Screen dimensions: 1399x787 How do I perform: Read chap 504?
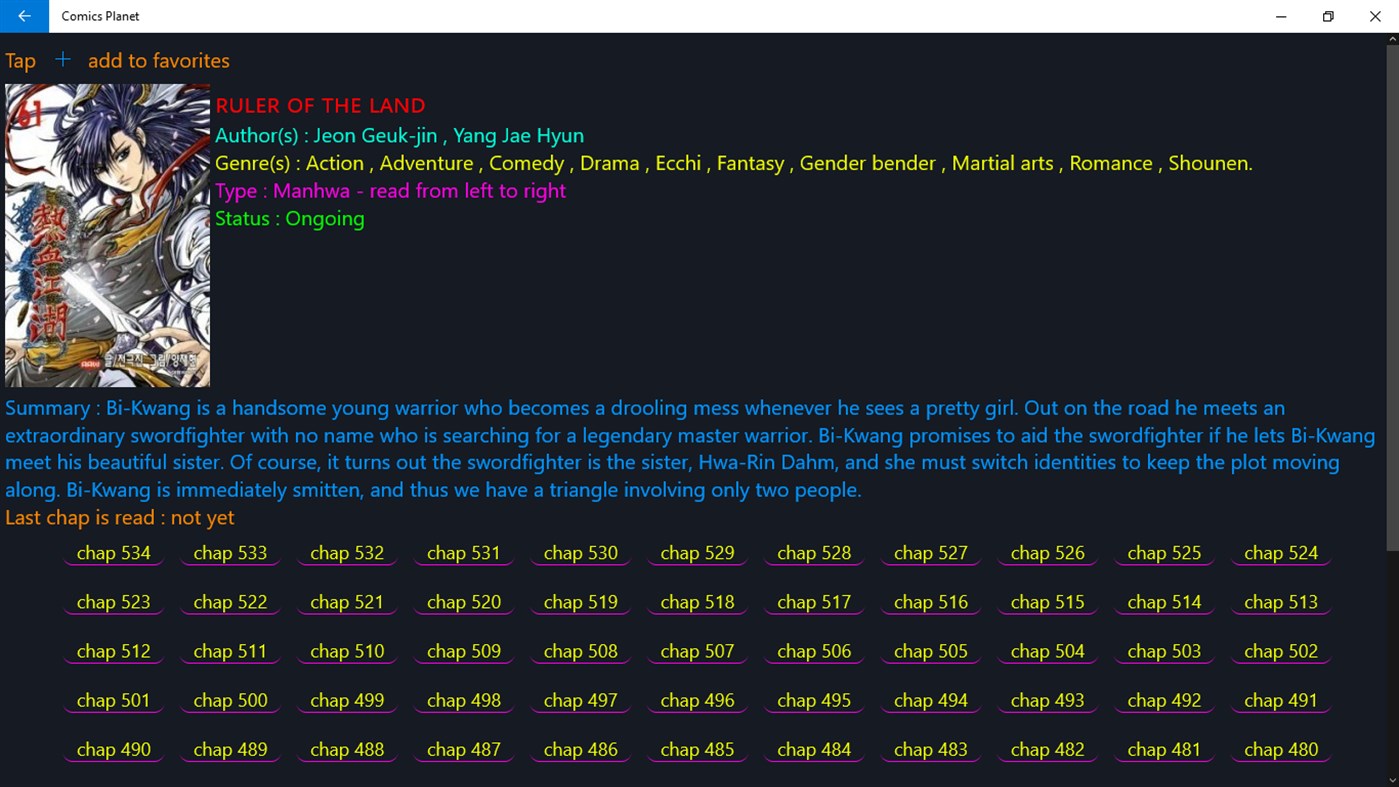click(1048, 651)
